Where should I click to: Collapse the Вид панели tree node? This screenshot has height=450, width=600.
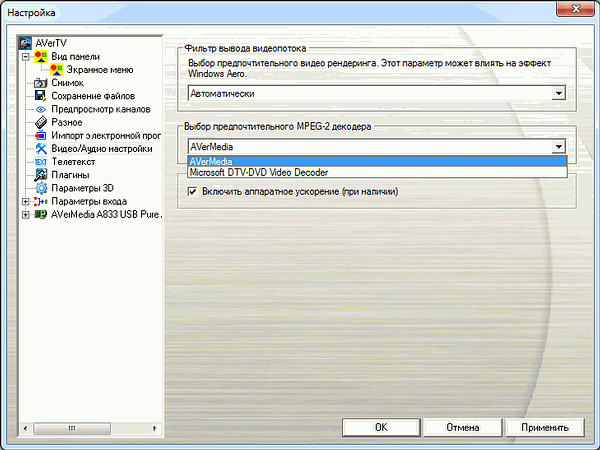(25, 57)
